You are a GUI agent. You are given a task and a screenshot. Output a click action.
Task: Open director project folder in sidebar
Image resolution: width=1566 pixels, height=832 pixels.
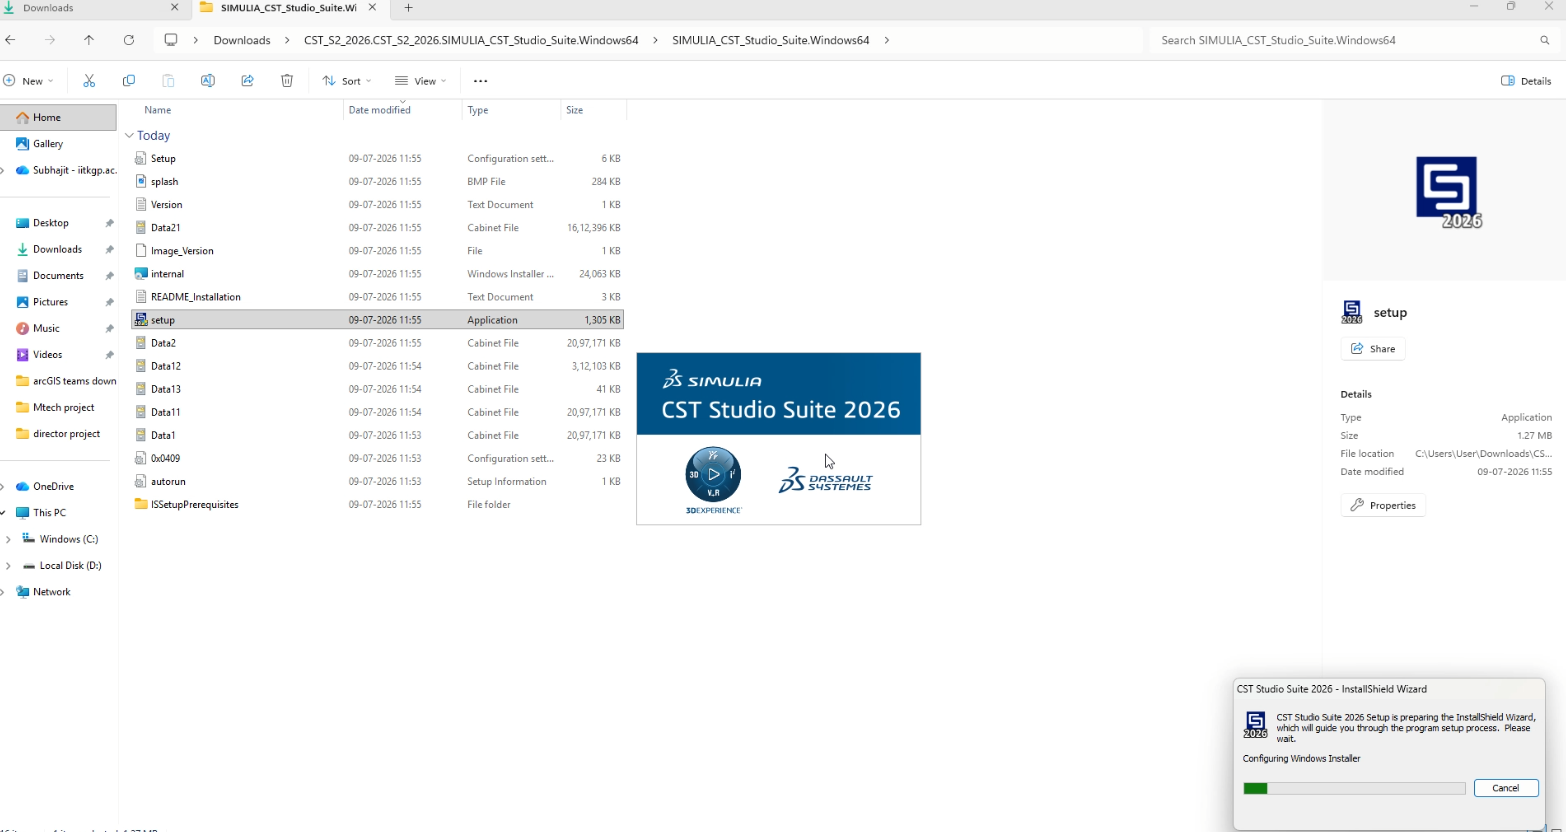[66, 434]
